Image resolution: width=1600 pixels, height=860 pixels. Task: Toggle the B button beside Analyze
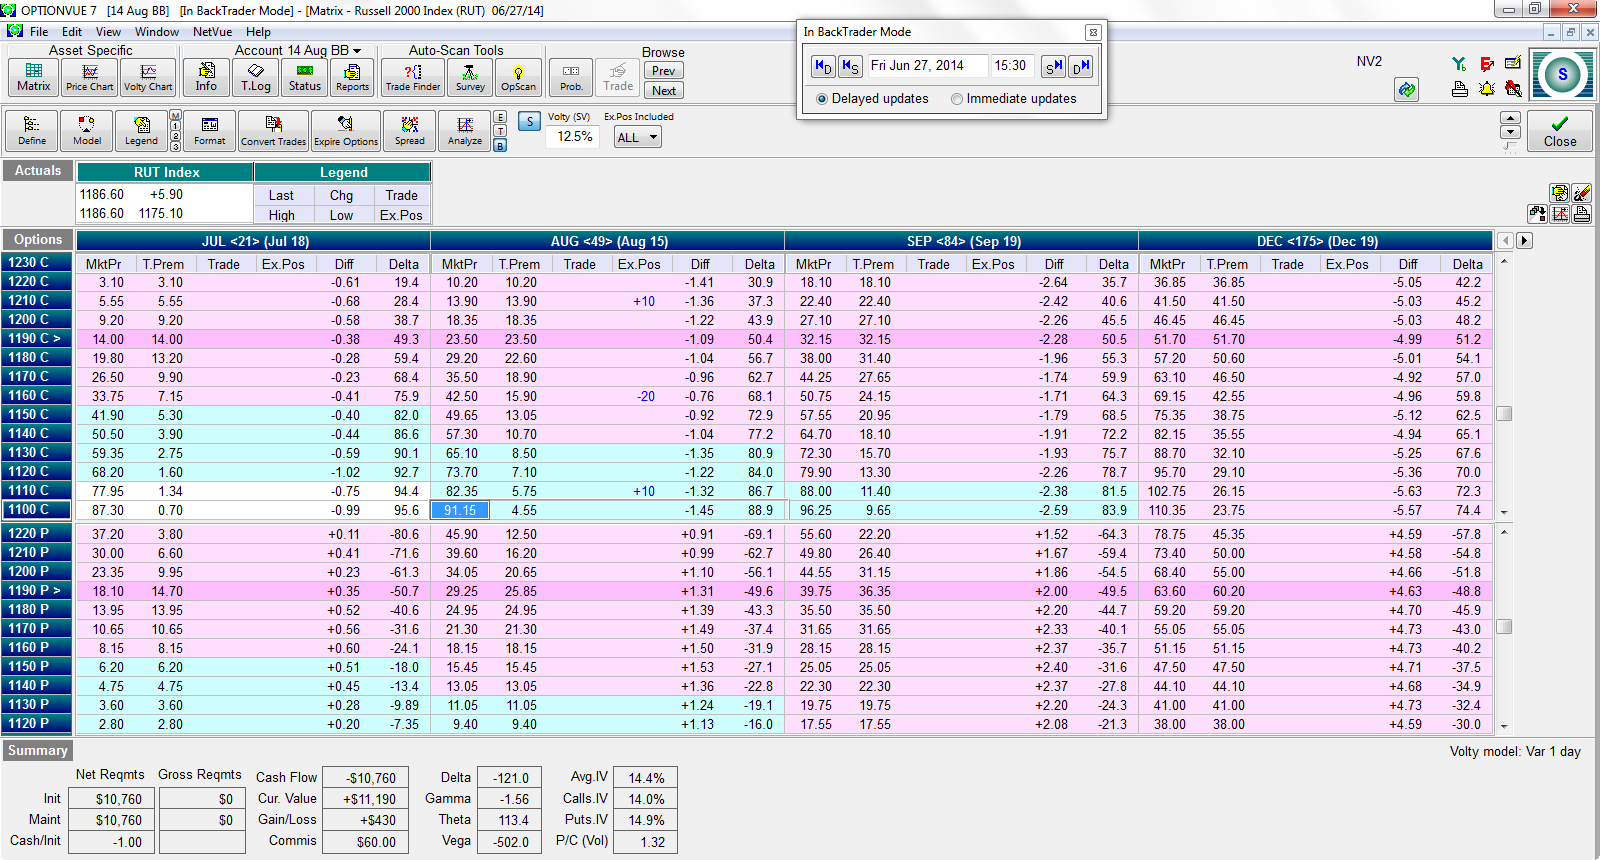[500, 145]
